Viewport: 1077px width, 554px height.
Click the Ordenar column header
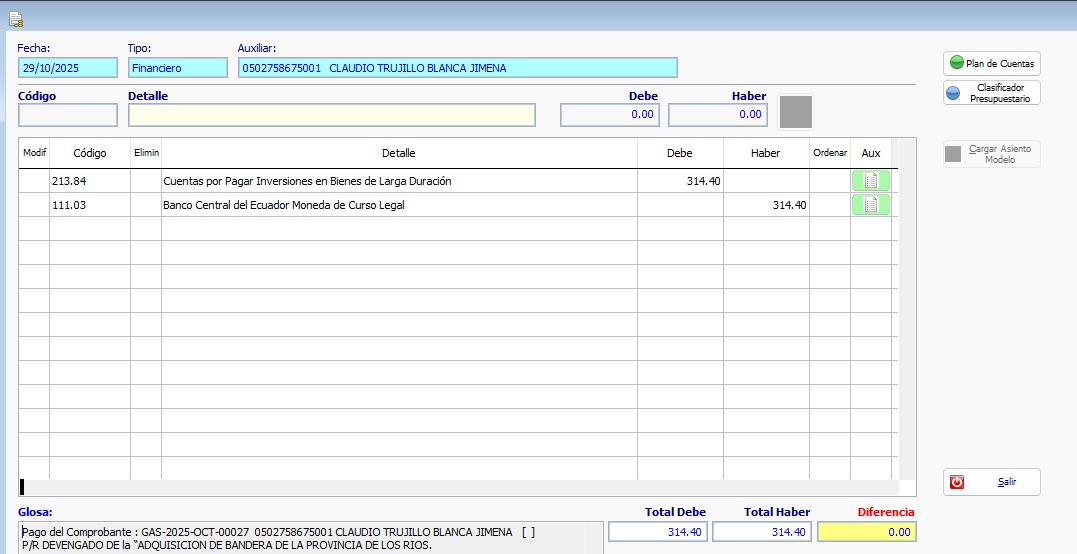[830, 153]
